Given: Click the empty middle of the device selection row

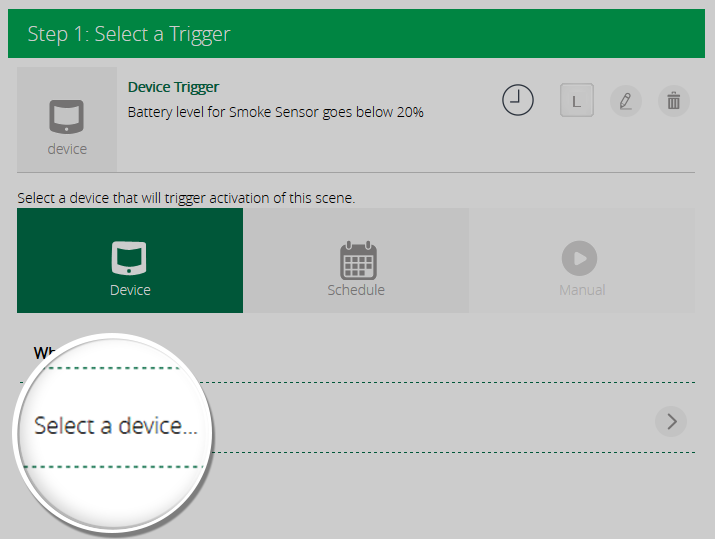Looking at the screenshot, I should click(x=430, y=422).
